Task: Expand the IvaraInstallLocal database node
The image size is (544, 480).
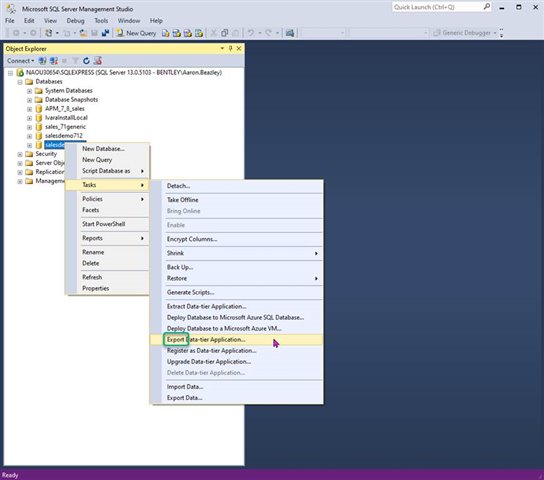Action: [x=29, y=118]
